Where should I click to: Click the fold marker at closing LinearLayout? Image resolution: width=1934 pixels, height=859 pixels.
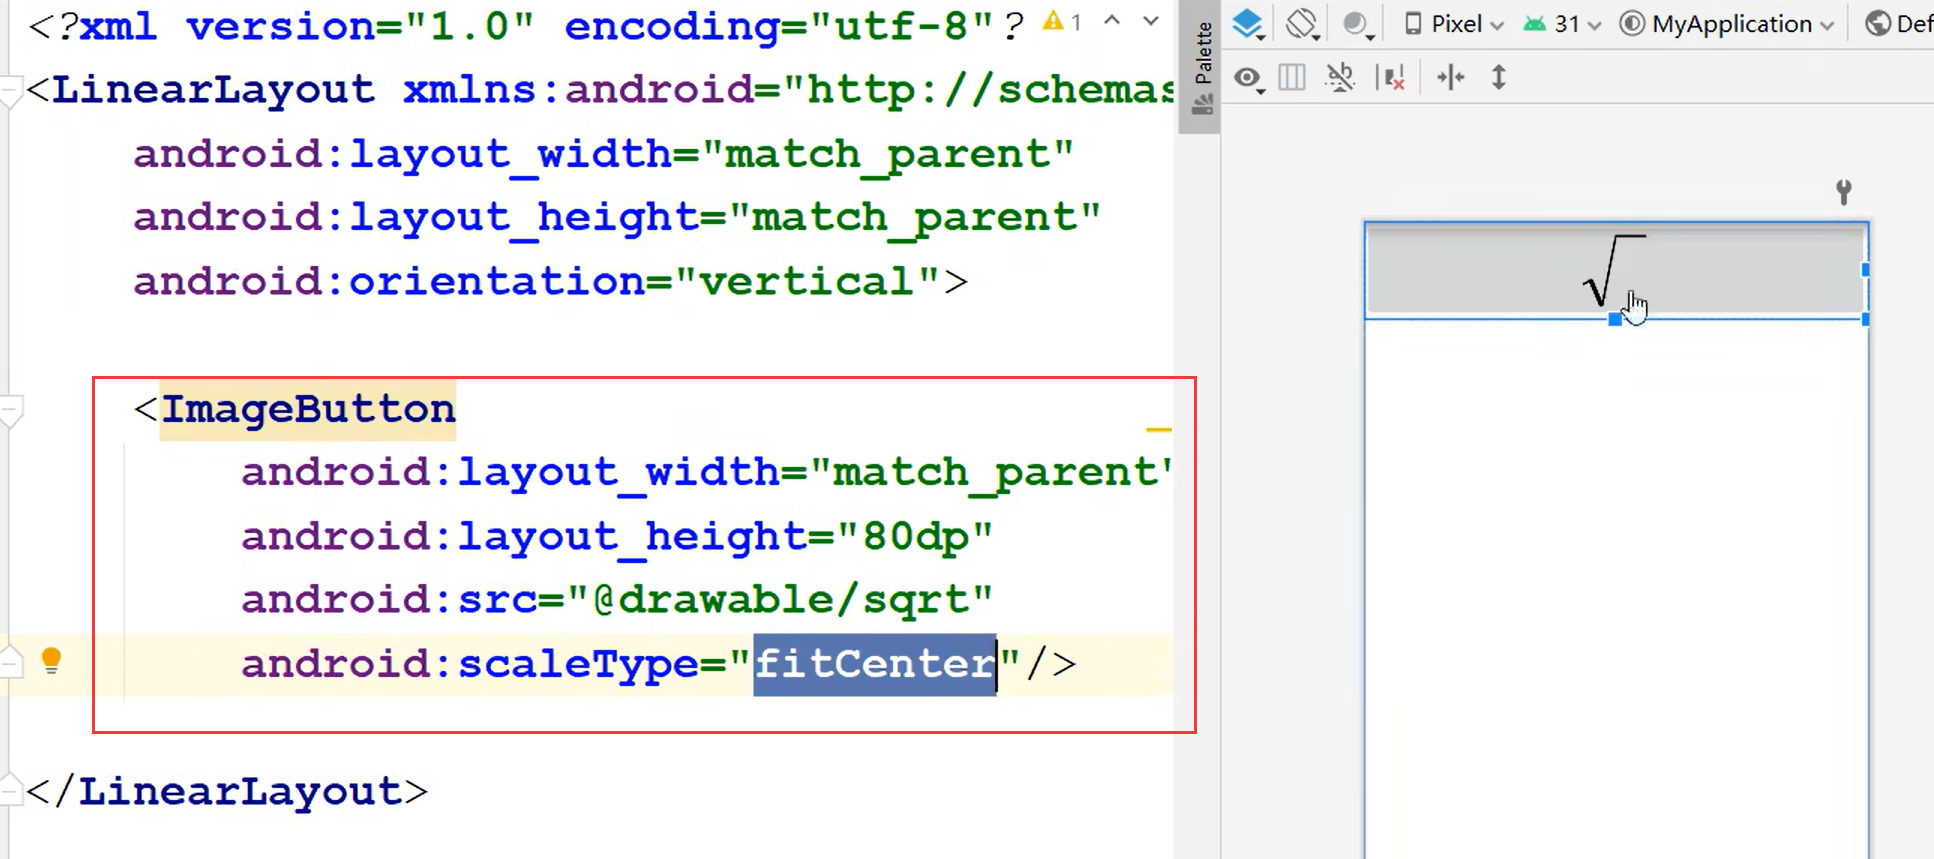[x=11, y=790]
